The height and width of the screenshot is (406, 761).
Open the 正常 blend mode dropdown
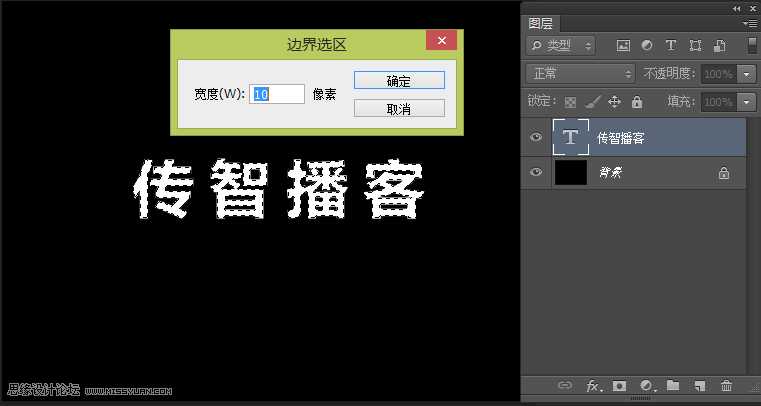(x=580, y=73)
